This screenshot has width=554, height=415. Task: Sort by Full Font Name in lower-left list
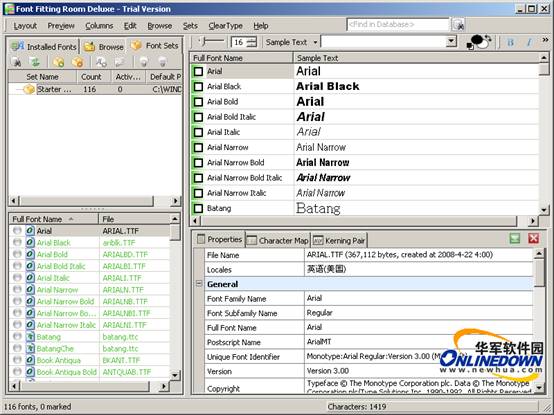pyautogui.click(x=53, y=219)
